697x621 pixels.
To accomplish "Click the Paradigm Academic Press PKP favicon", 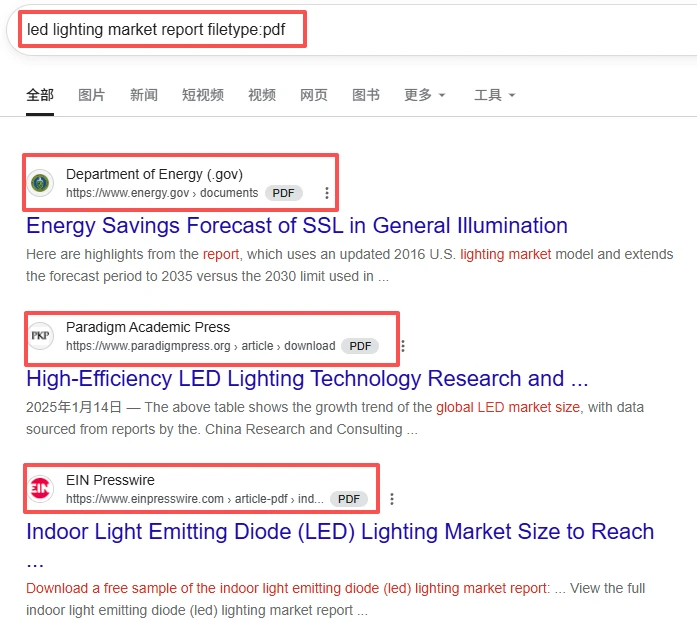I will (40, 336).
